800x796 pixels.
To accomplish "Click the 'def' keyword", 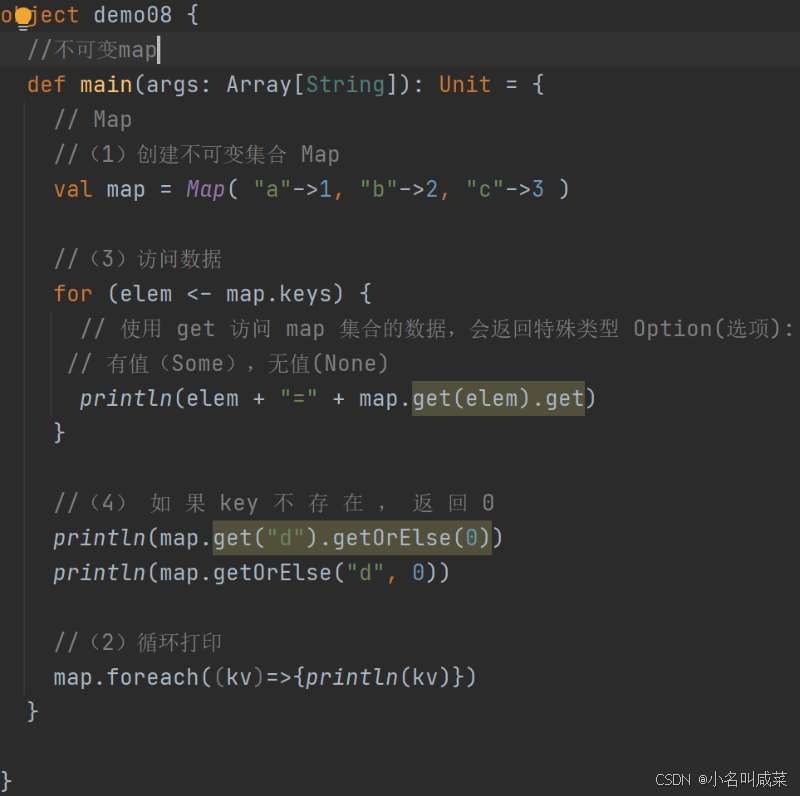I will pos(46,85).
